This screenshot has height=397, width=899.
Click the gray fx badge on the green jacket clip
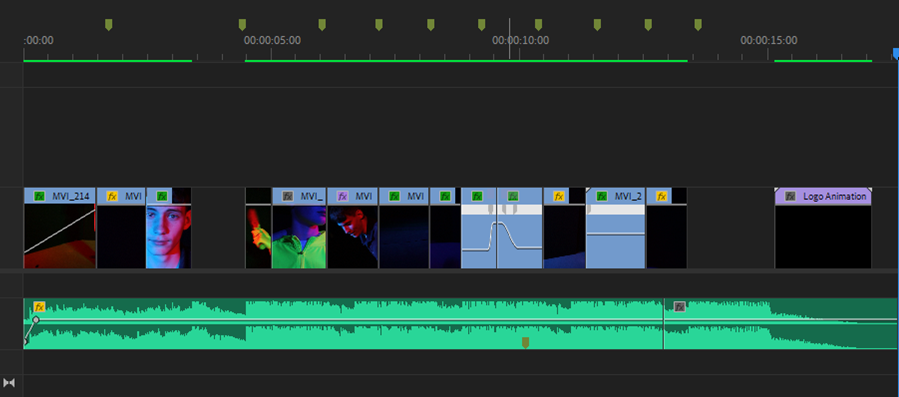288,196
